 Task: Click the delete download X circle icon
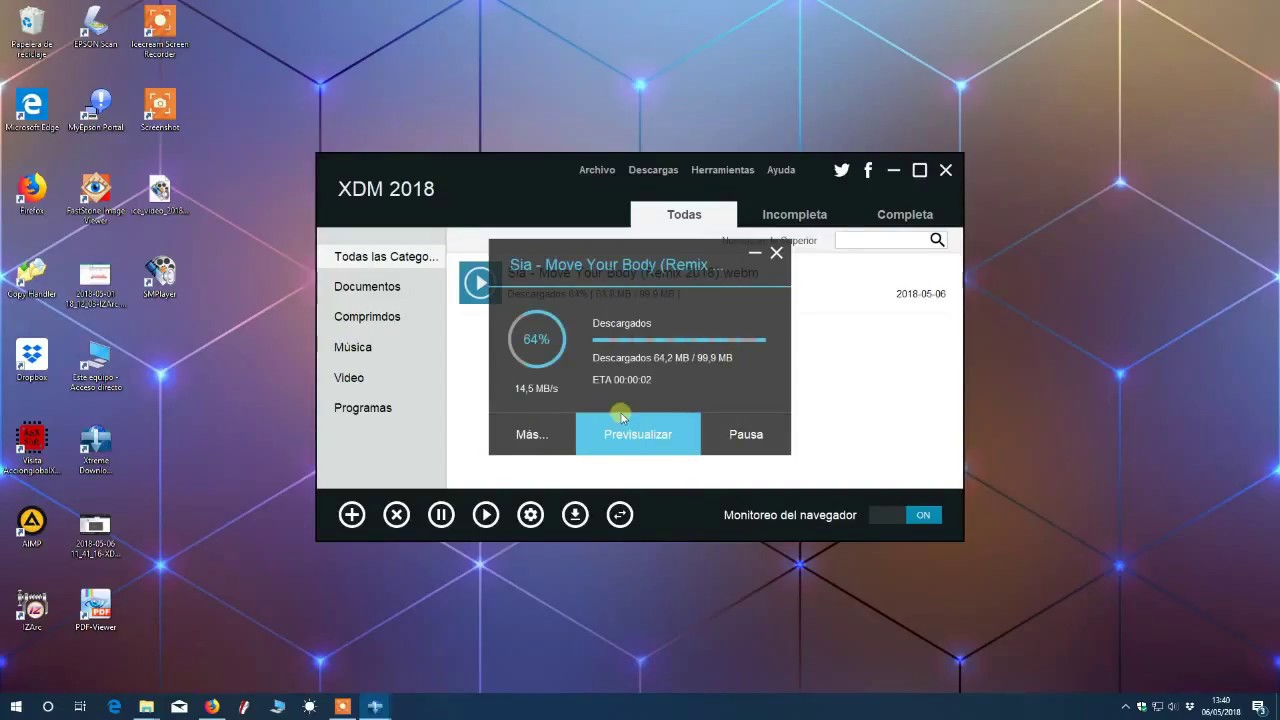[x=397, y=515]
